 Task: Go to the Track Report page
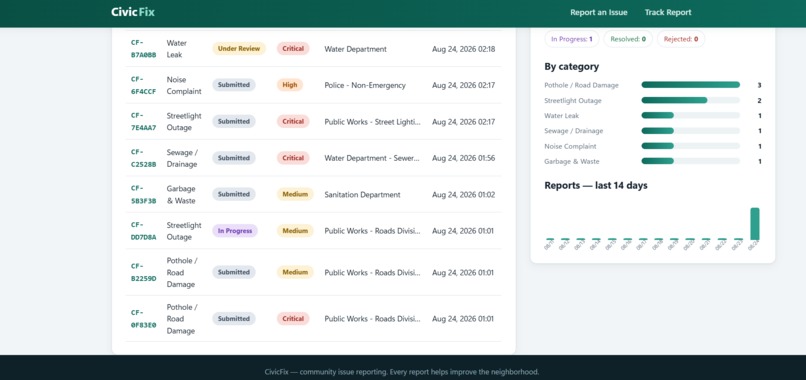tap(668, 12)
